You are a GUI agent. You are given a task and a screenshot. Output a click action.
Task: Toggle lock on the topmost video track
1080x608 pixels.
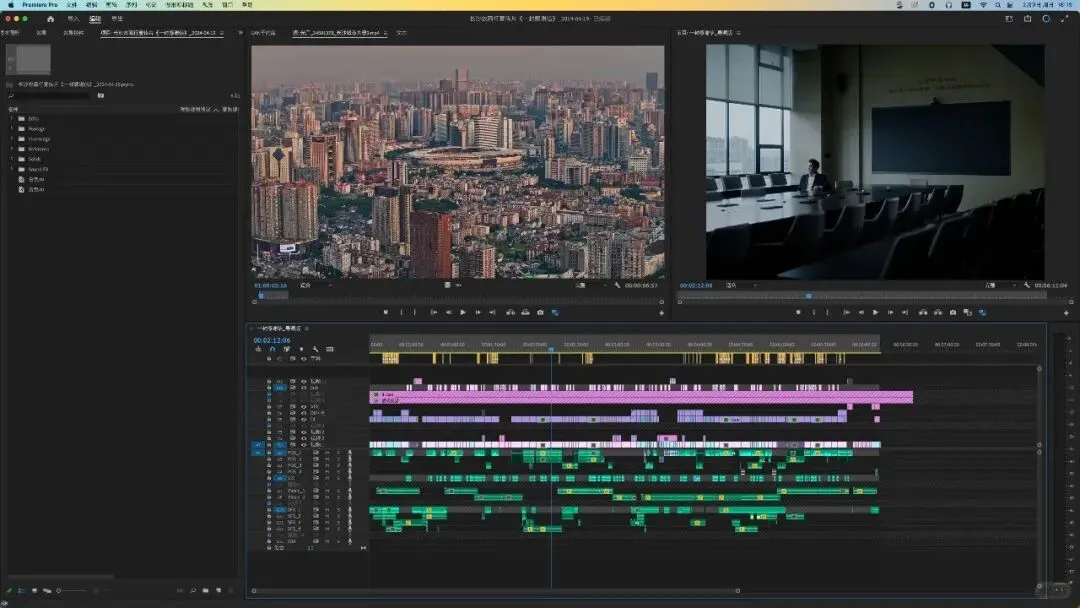coord(269,381)
